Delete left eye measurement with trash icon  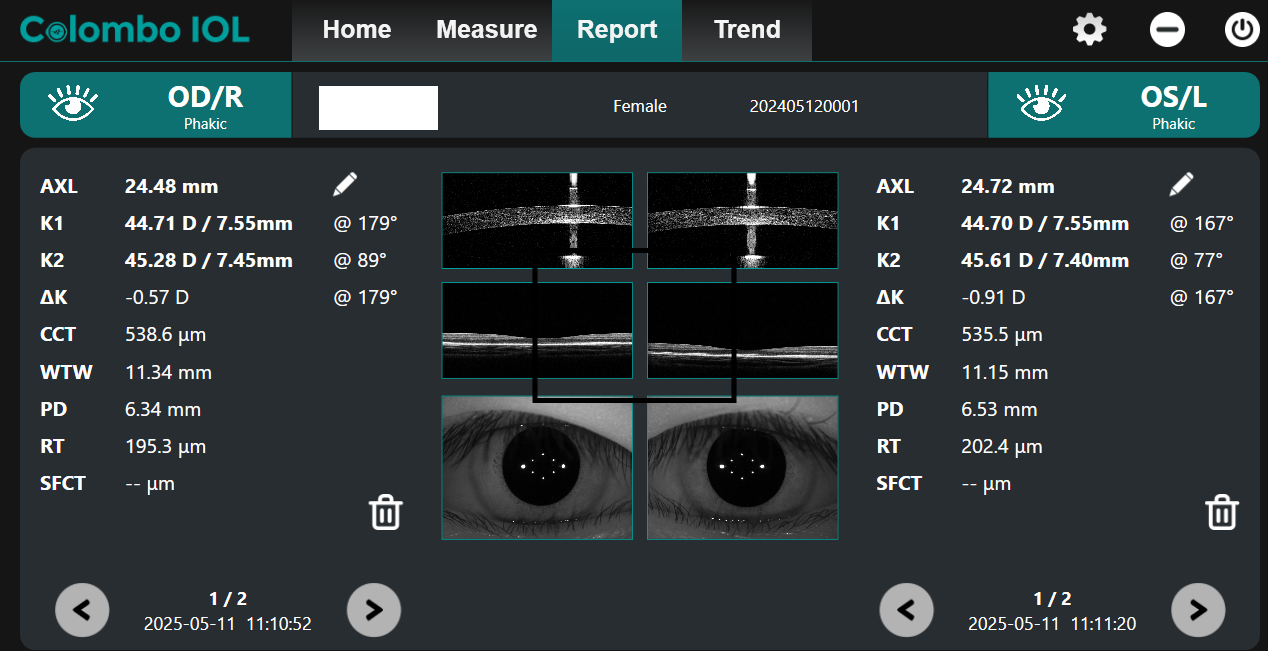click(1221, 512)
